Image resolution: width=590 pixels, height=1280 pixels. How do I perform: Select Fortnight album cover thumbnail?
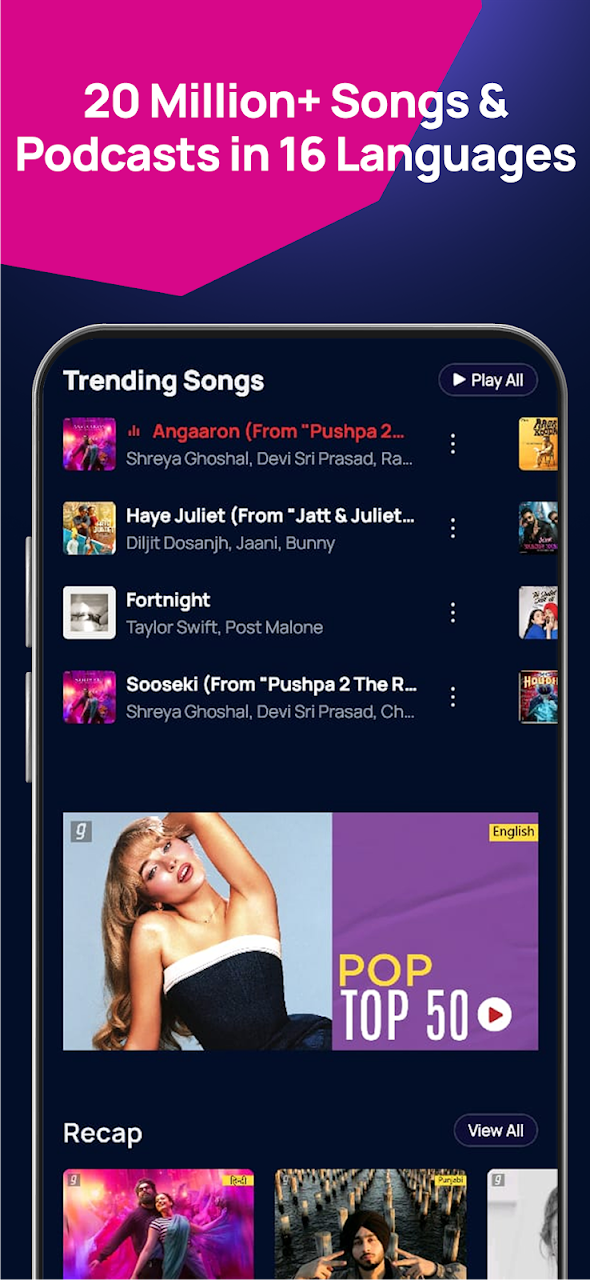coord(89,612)
